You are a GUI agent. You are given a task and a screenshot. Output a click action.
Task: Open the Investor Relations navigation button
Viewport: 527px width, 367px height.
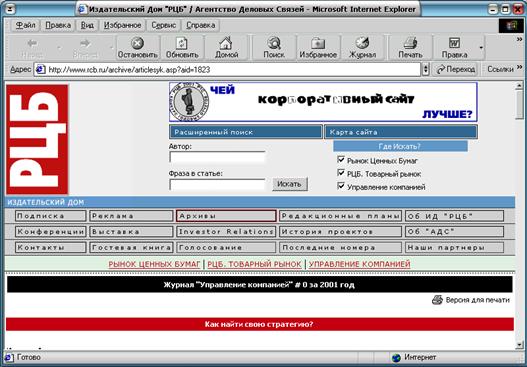coord(226,232)
